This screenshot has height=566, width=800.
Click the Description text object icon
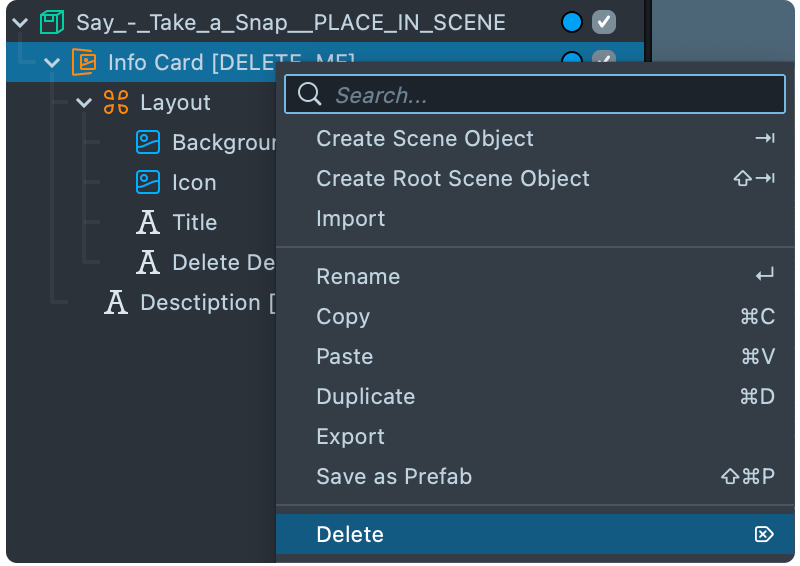[x=116, y=302]
